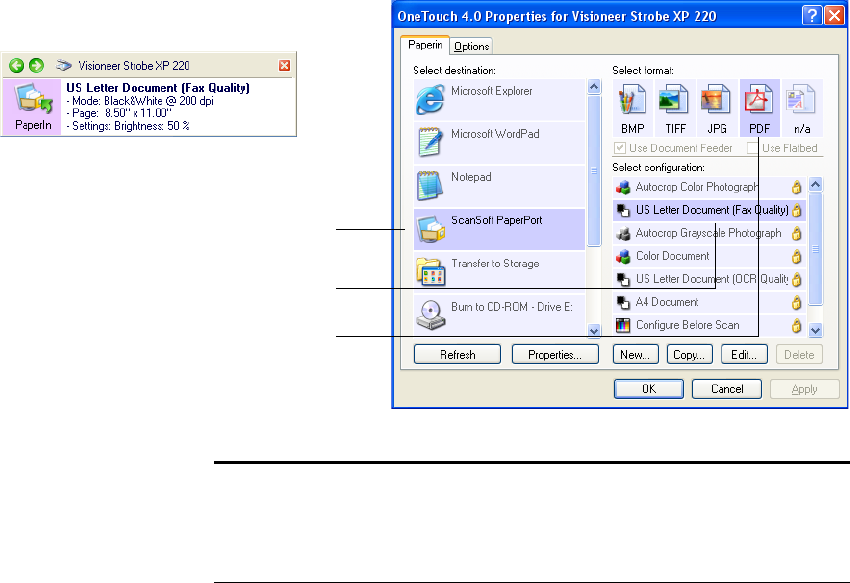850x583 pixels.
Task: Click the n/a text format icon
Action: click(x=801, y=100)
